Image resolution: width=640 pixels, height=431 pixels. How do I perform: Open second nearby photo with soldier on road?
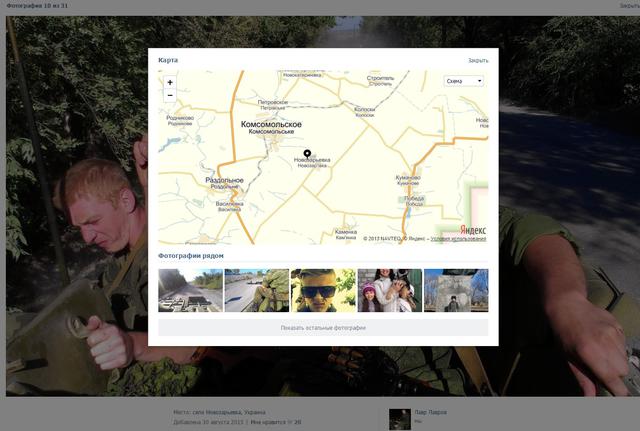tap(256, 290)
